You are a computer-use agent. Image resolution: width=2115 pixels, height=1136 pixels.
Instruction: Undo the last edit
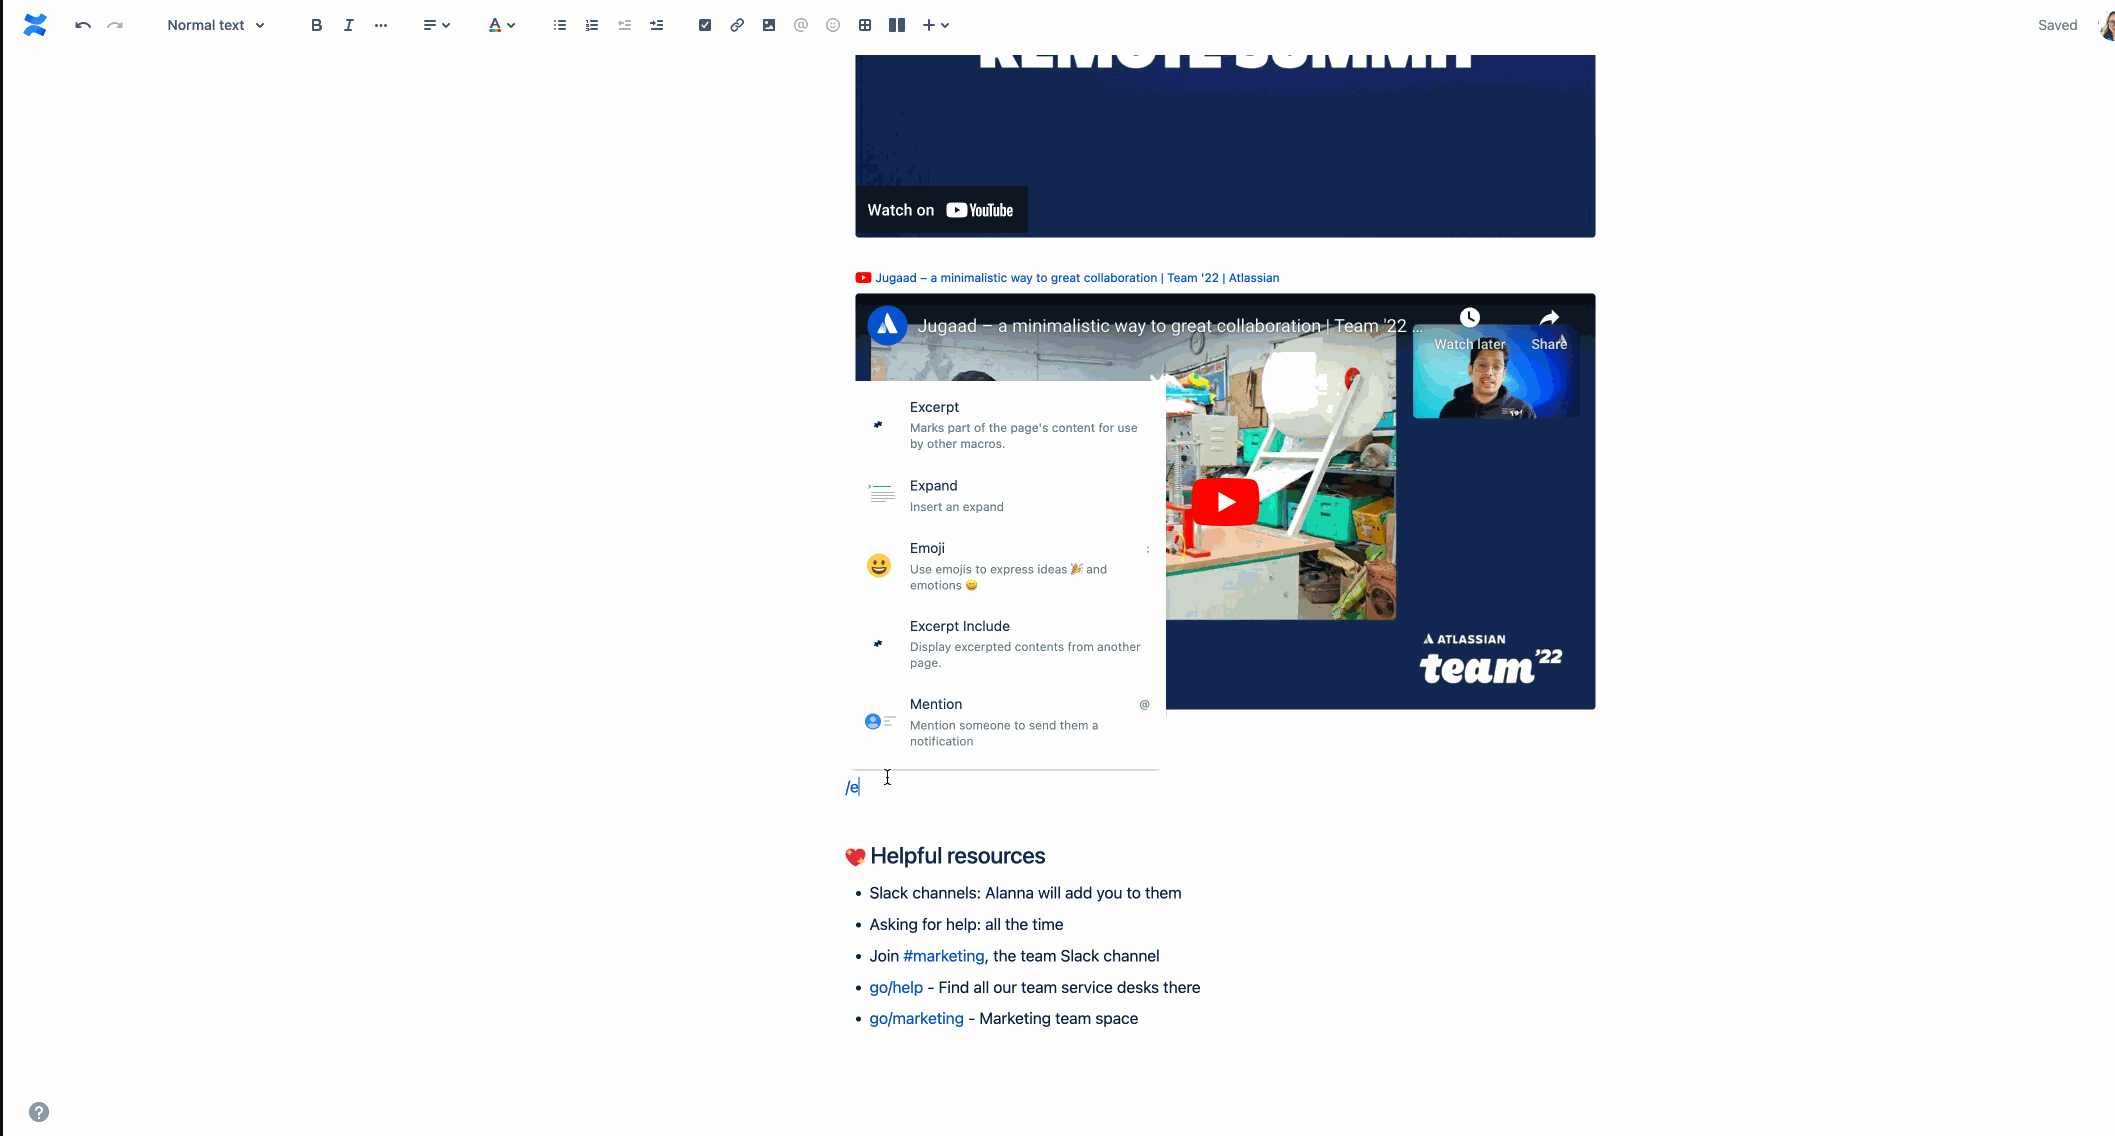[x=83, y=25]
